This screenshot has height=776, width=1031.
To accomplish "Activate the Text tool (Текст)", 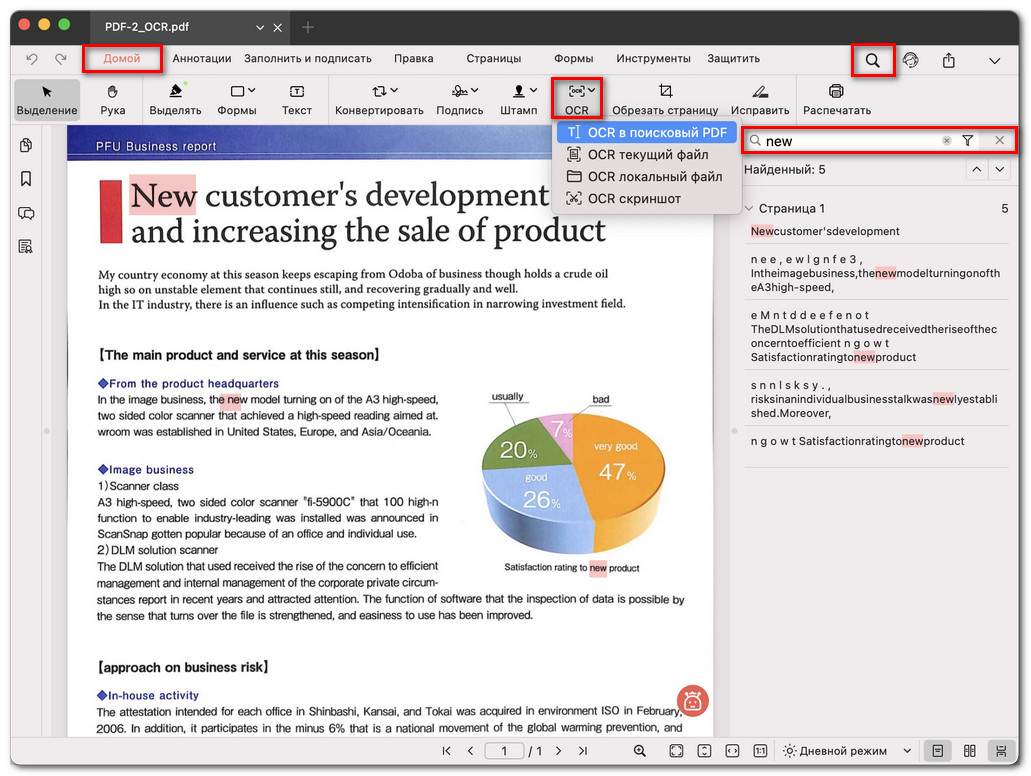I will (x=296, y=98).
